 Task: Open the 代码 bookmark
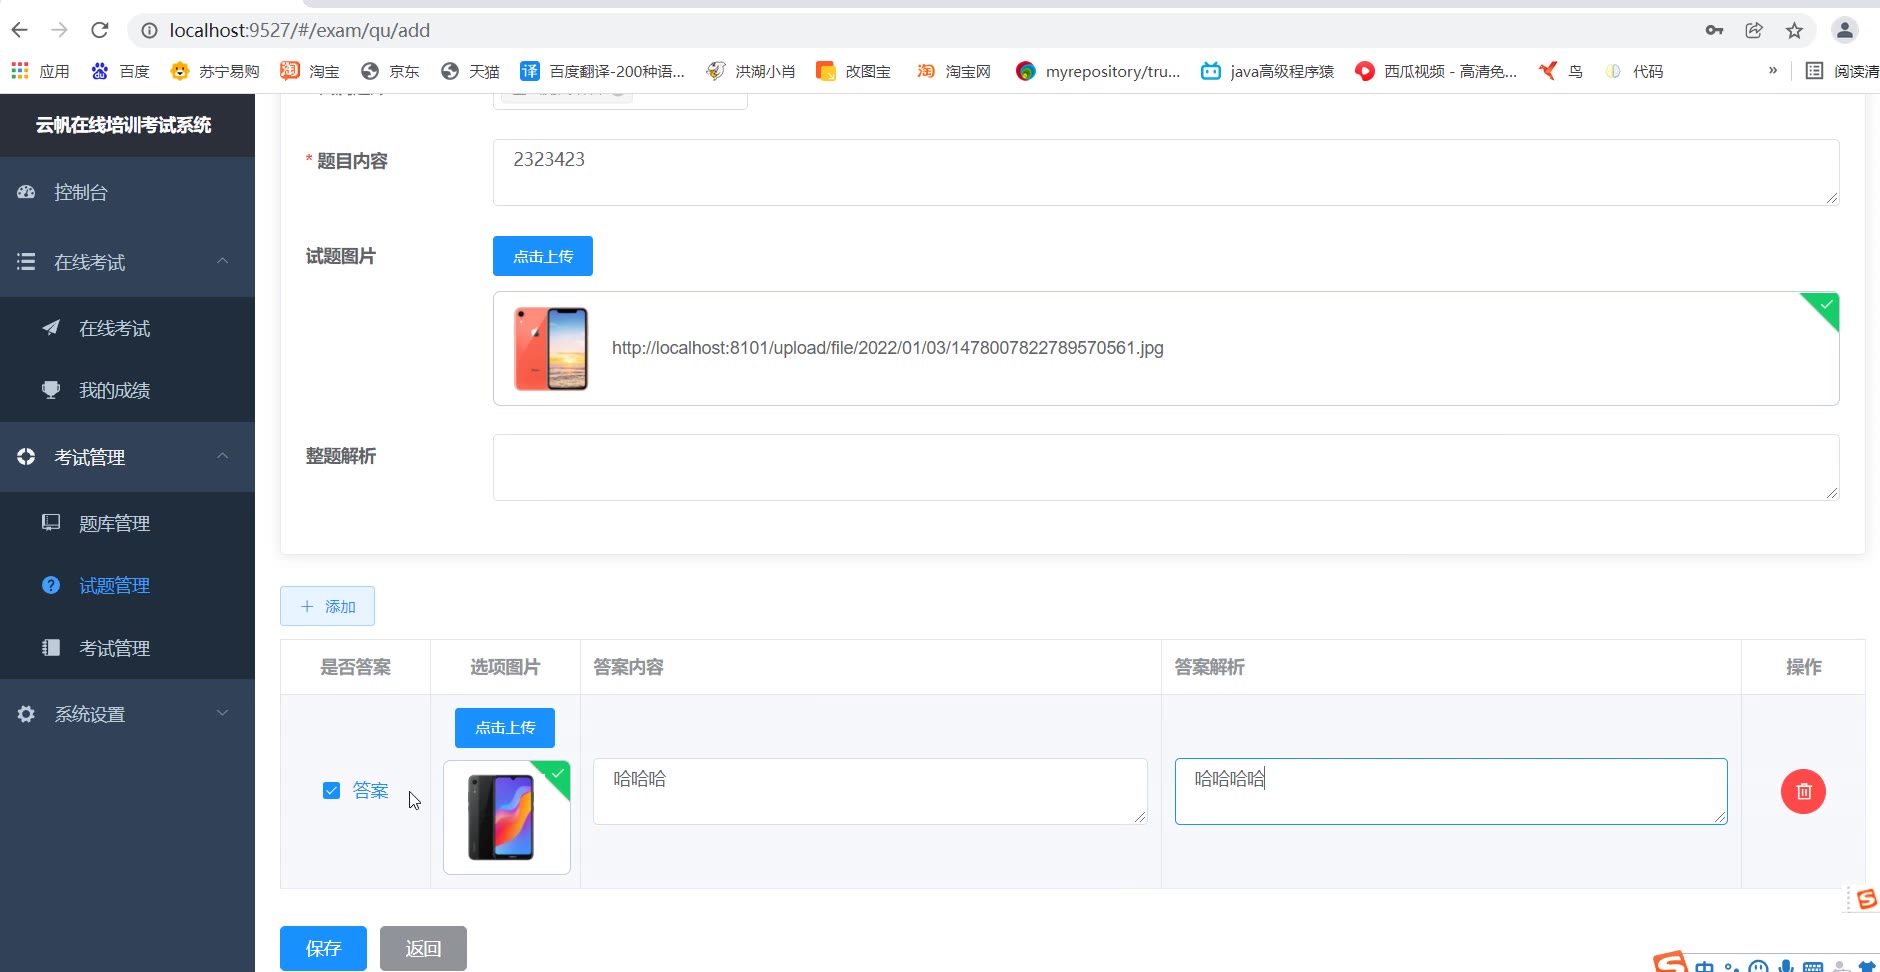tap(1634, 71)
